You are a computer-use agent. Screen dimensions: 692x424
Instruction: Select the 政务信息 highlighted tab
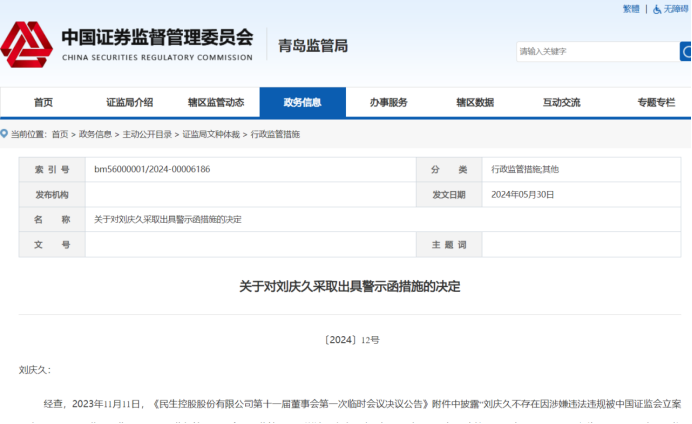[x=302, y=102]
